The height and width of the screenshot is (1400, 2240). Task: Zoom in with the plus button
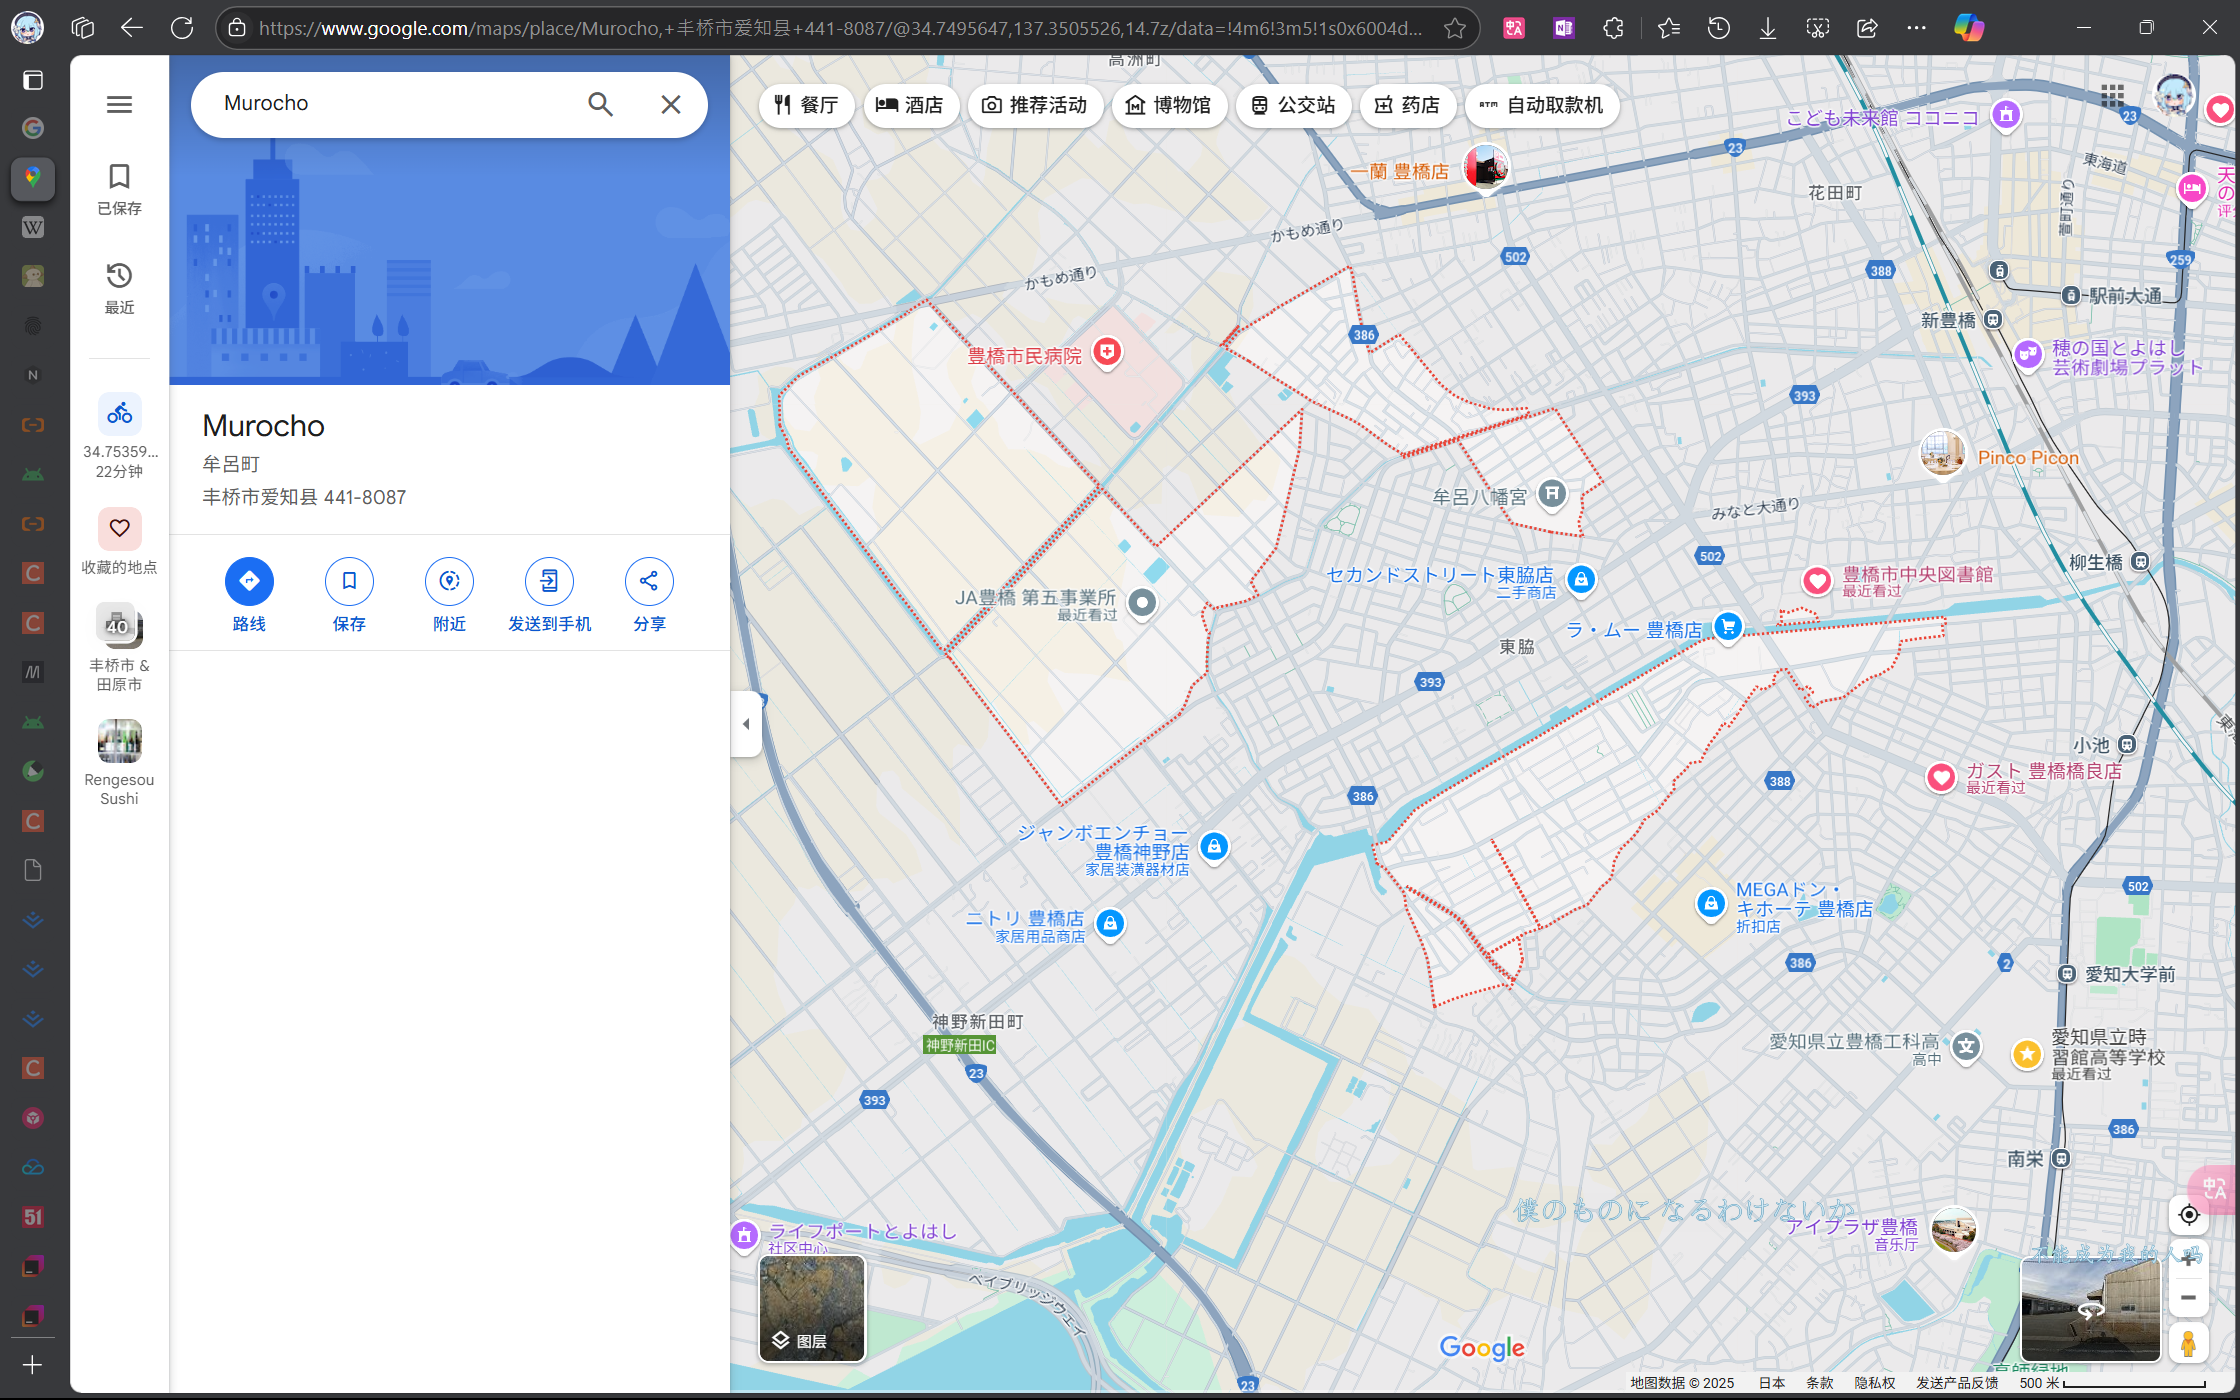click(2188, 1258)
